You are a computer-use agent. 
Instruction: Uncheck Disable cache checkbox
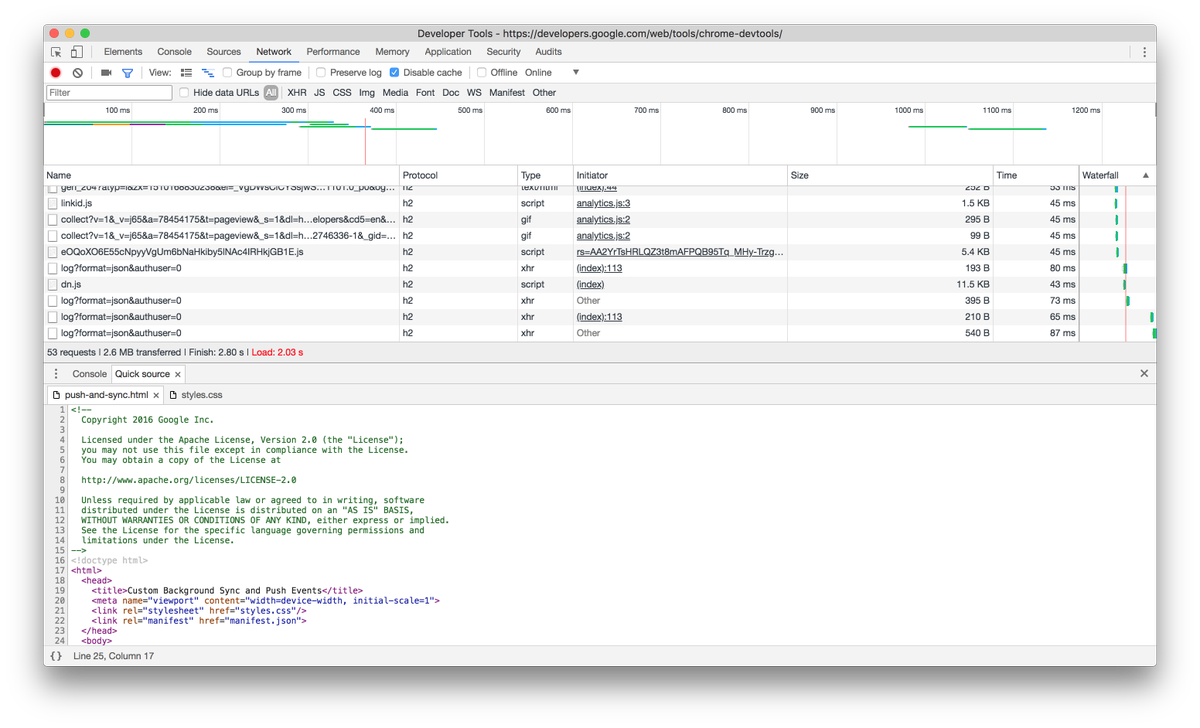pyautogui.click(x=395, y=72)
